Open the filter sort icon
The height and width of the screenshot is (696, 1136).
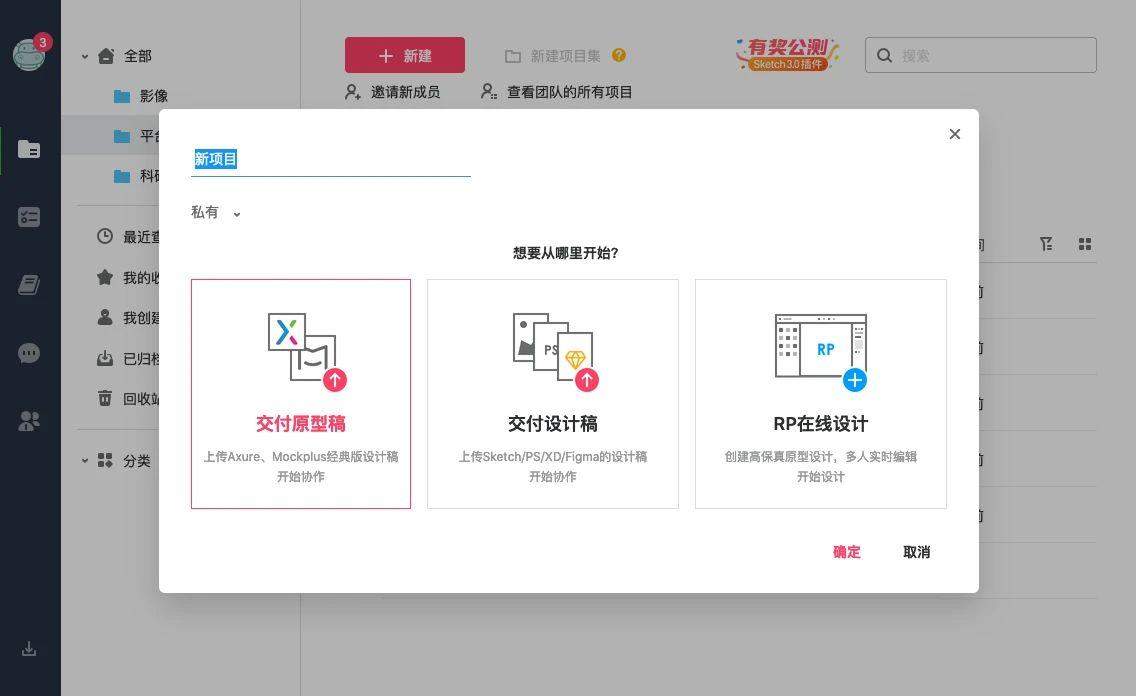[1046, 244]
